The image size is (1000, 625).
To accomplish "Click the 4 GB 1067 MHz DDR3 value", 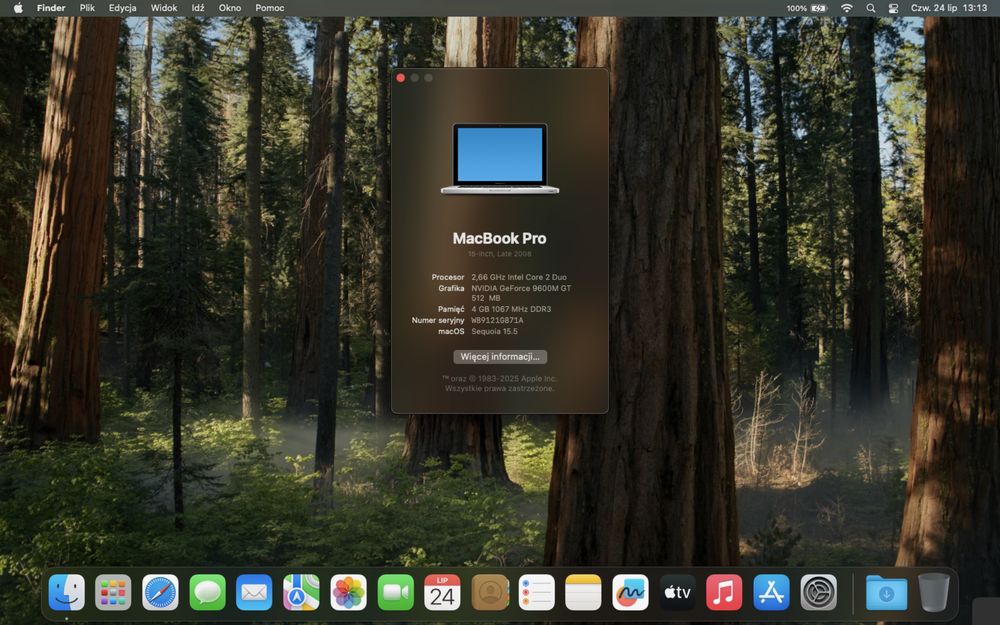I will click(x=511, y=309).
